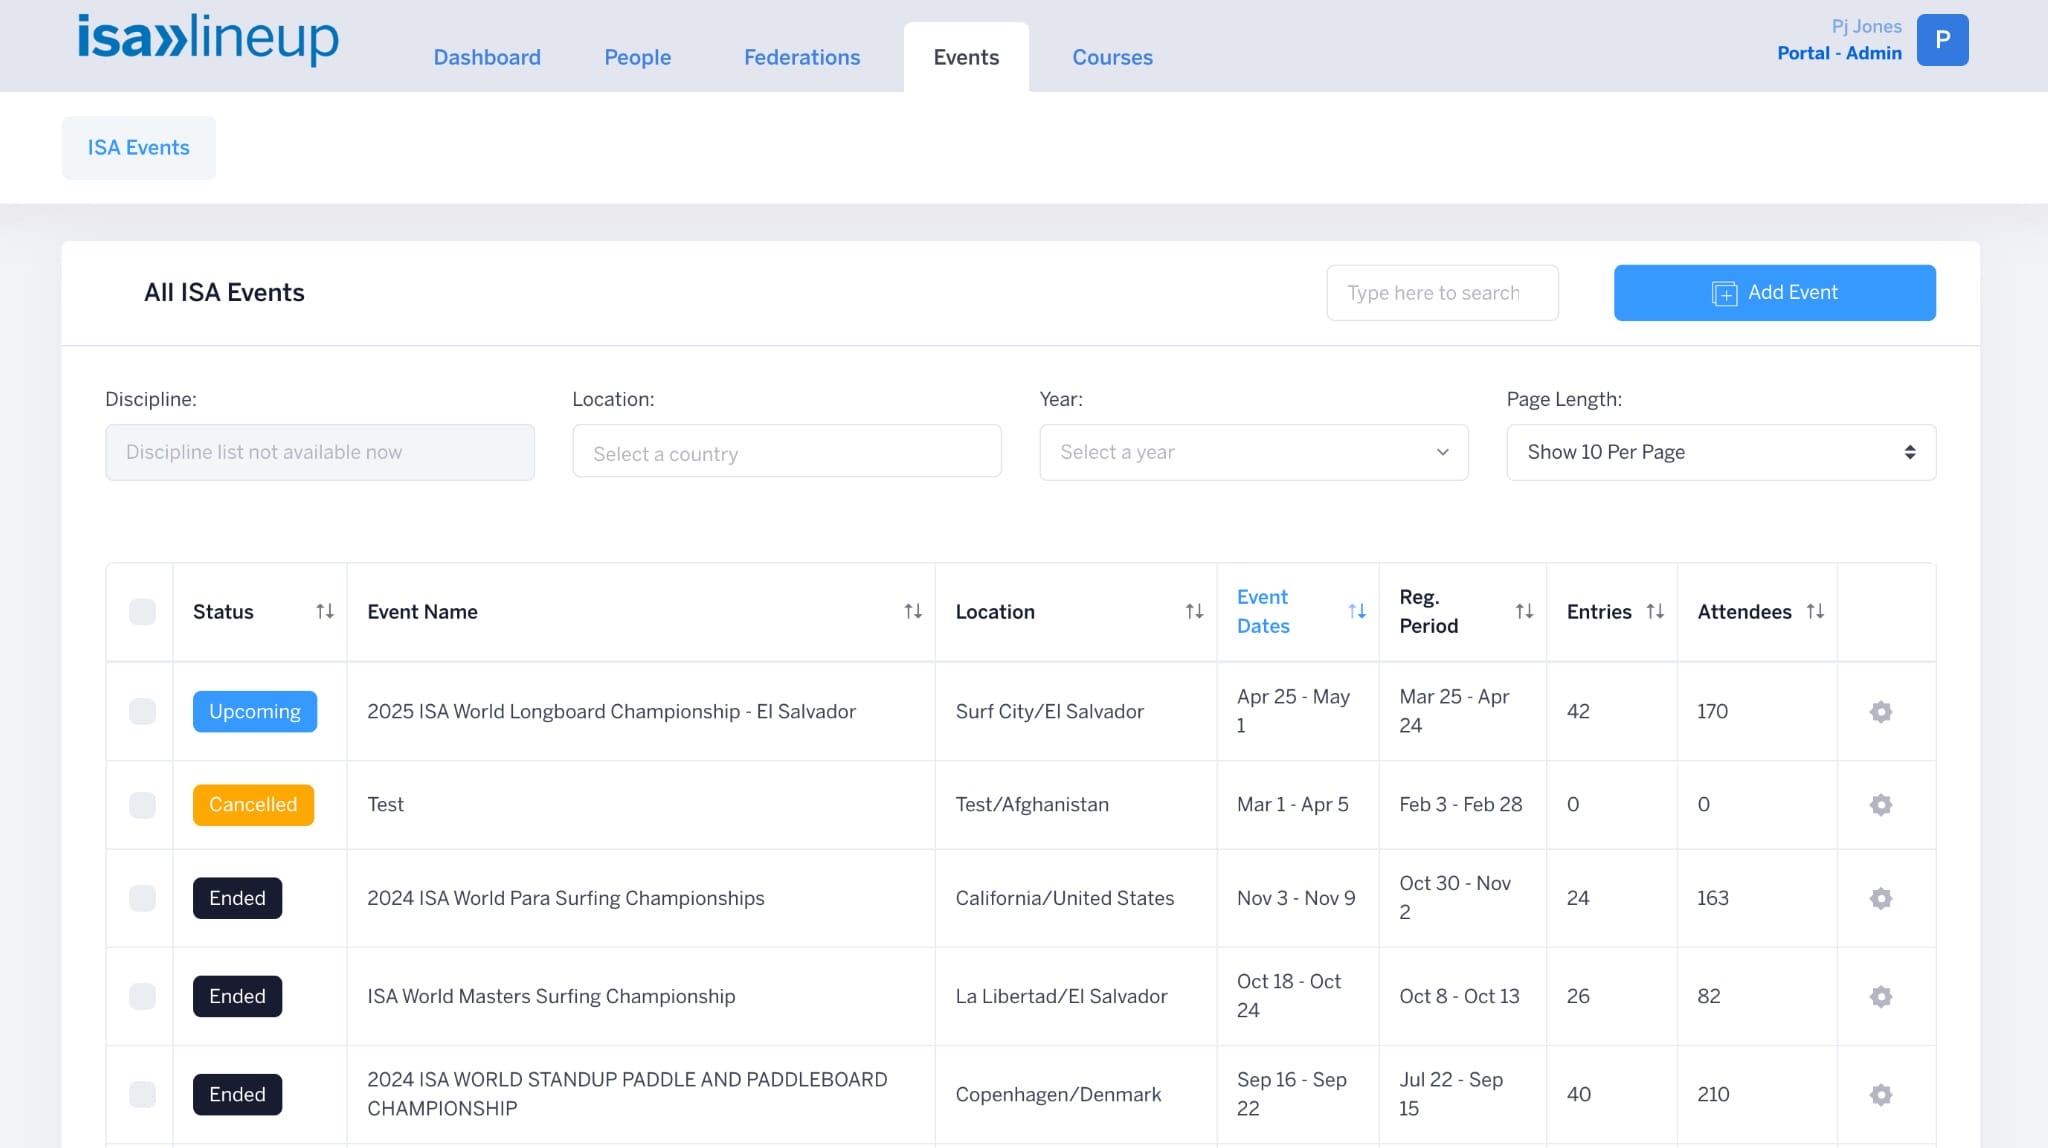This screenshot has width=2048, height=1148.
Task: Tick the select-all checkbox in table header
Action: (x=142, y=612)
